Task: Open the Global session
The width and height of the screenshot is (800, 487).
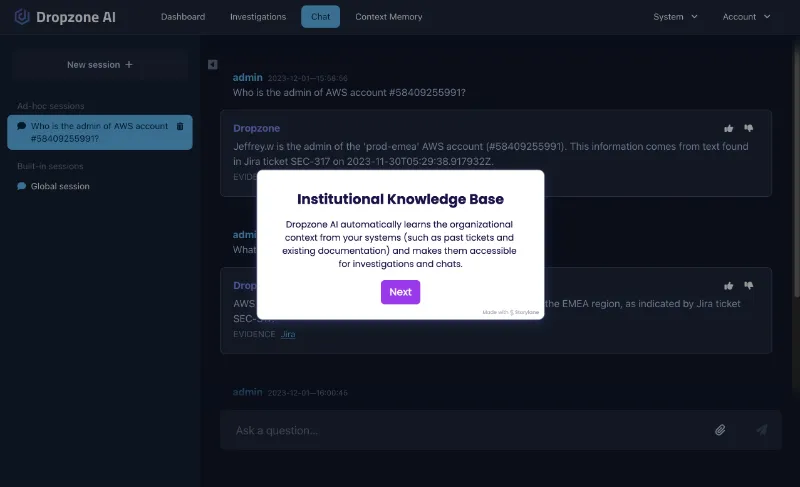Action: [60, 186]
